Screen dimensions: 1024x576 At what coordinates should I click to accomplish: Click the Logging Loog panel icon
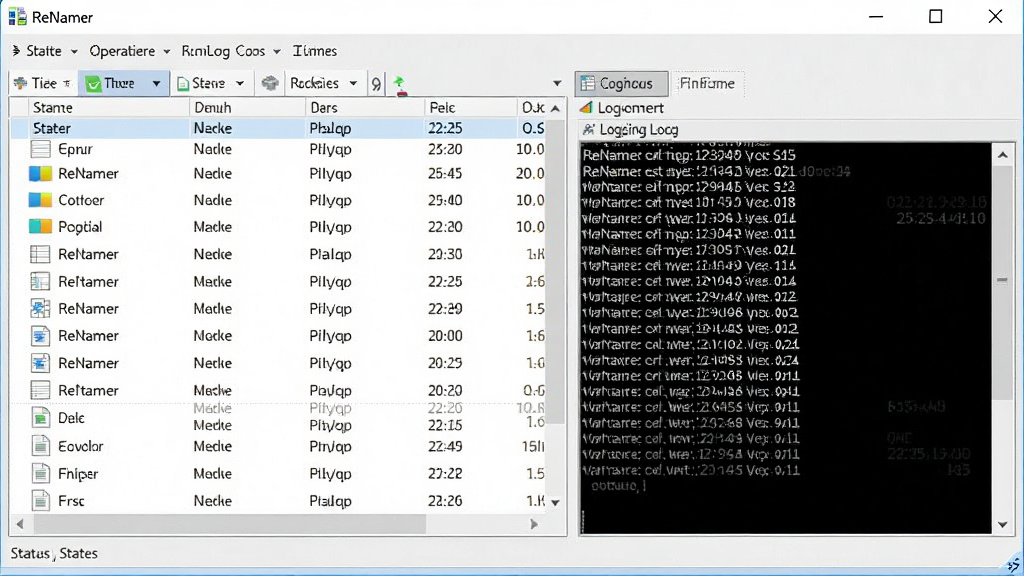[x=588, y=129]
